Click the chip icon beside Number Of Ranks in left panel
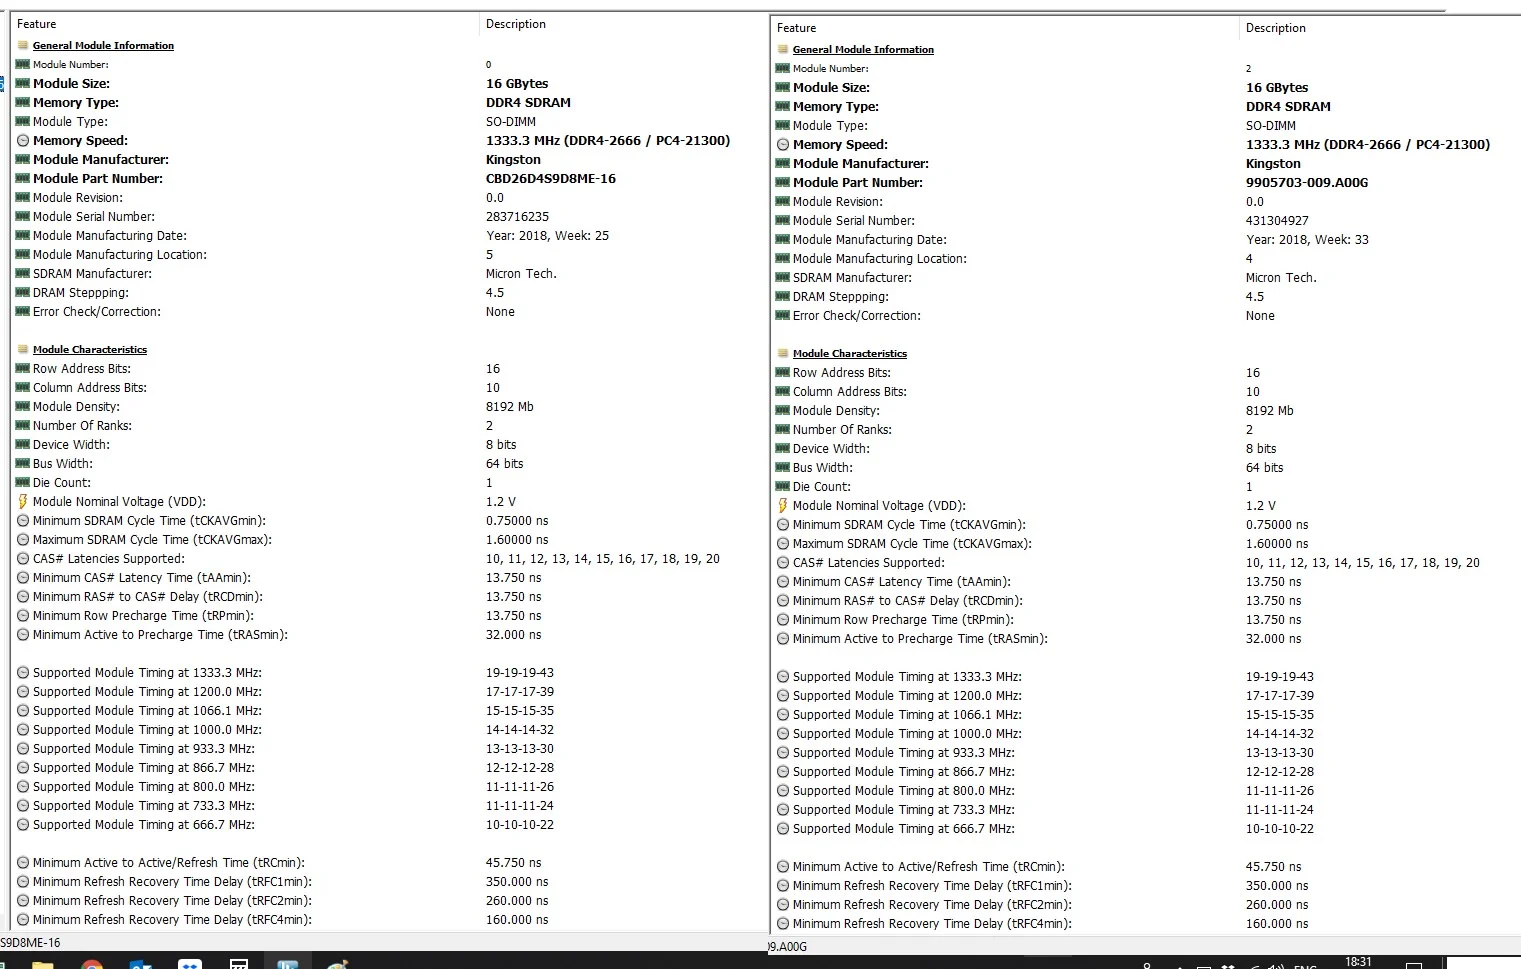The height and width of the screenshot is (969, 1521). [23, 425]
